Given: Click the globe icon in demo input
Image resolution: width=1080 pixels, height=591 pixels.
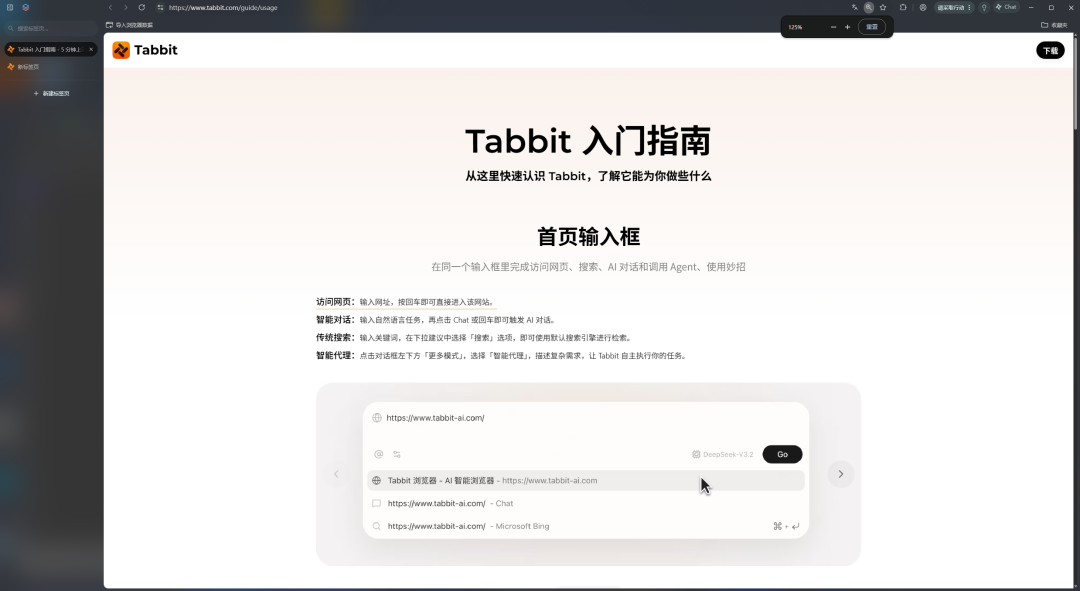Looking at the screenshot, I should [377, 417].
